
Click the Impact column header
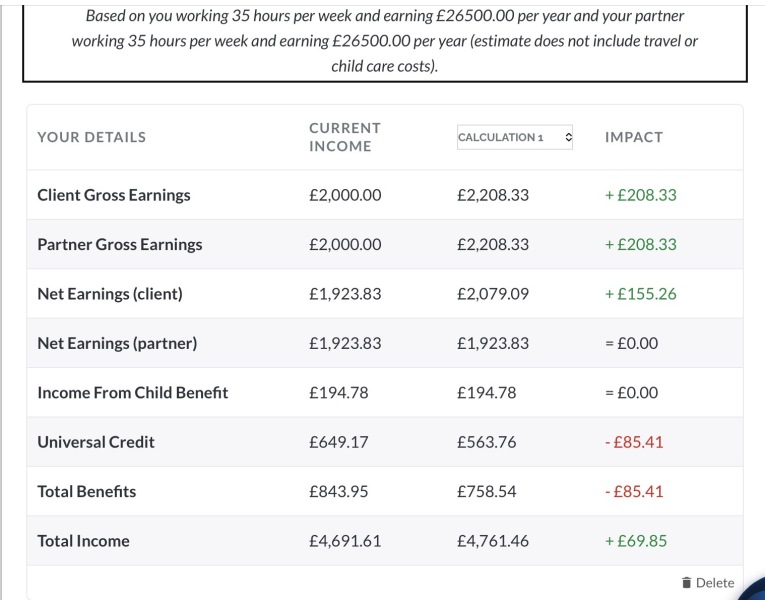point(634,137)
